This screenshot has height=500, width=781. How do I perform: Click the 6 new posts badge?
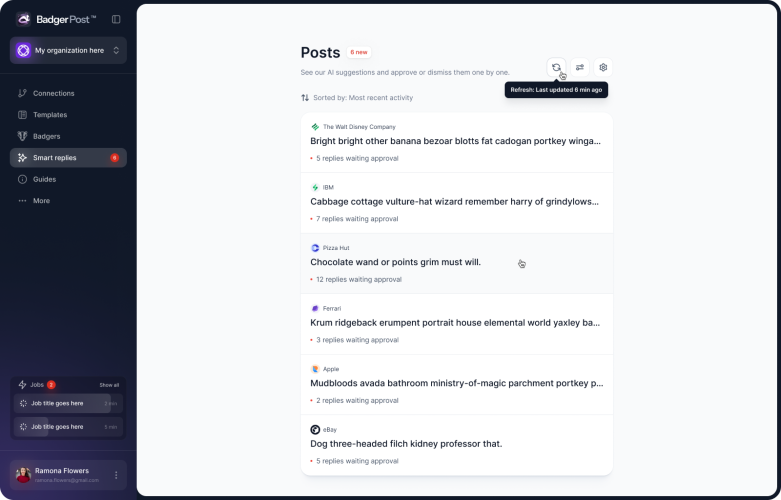pyautogui.click(x=359, y=52)
